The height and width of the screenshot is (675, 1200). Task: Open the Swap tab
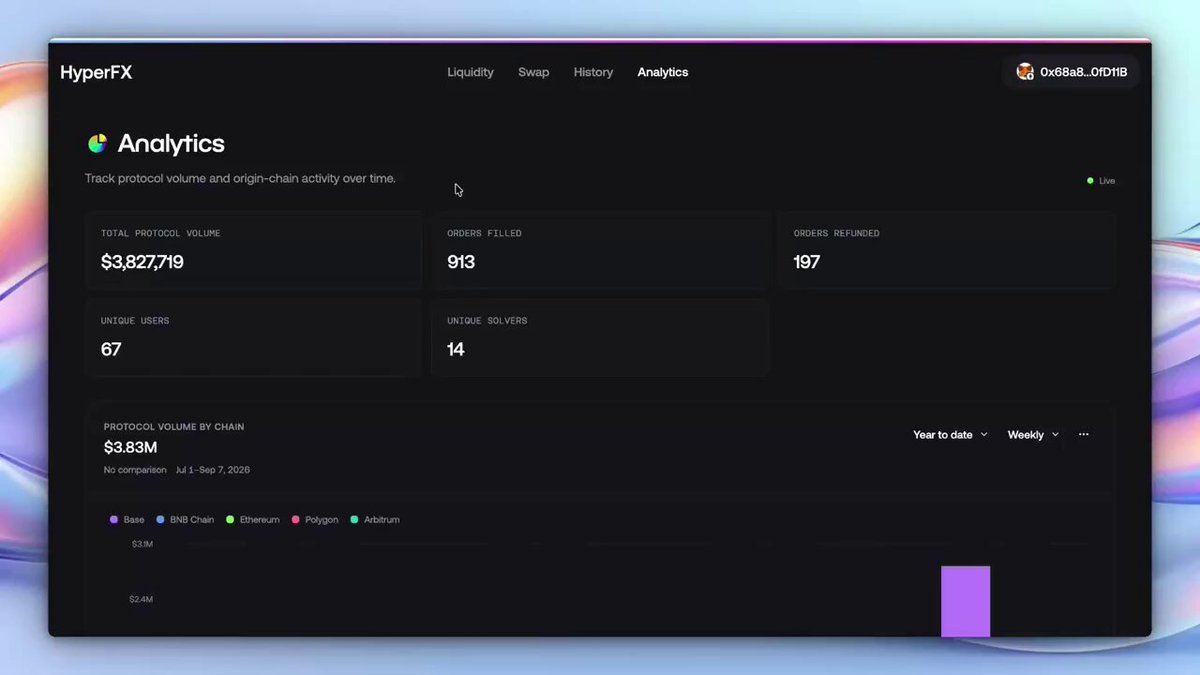[x=533, y=72]
